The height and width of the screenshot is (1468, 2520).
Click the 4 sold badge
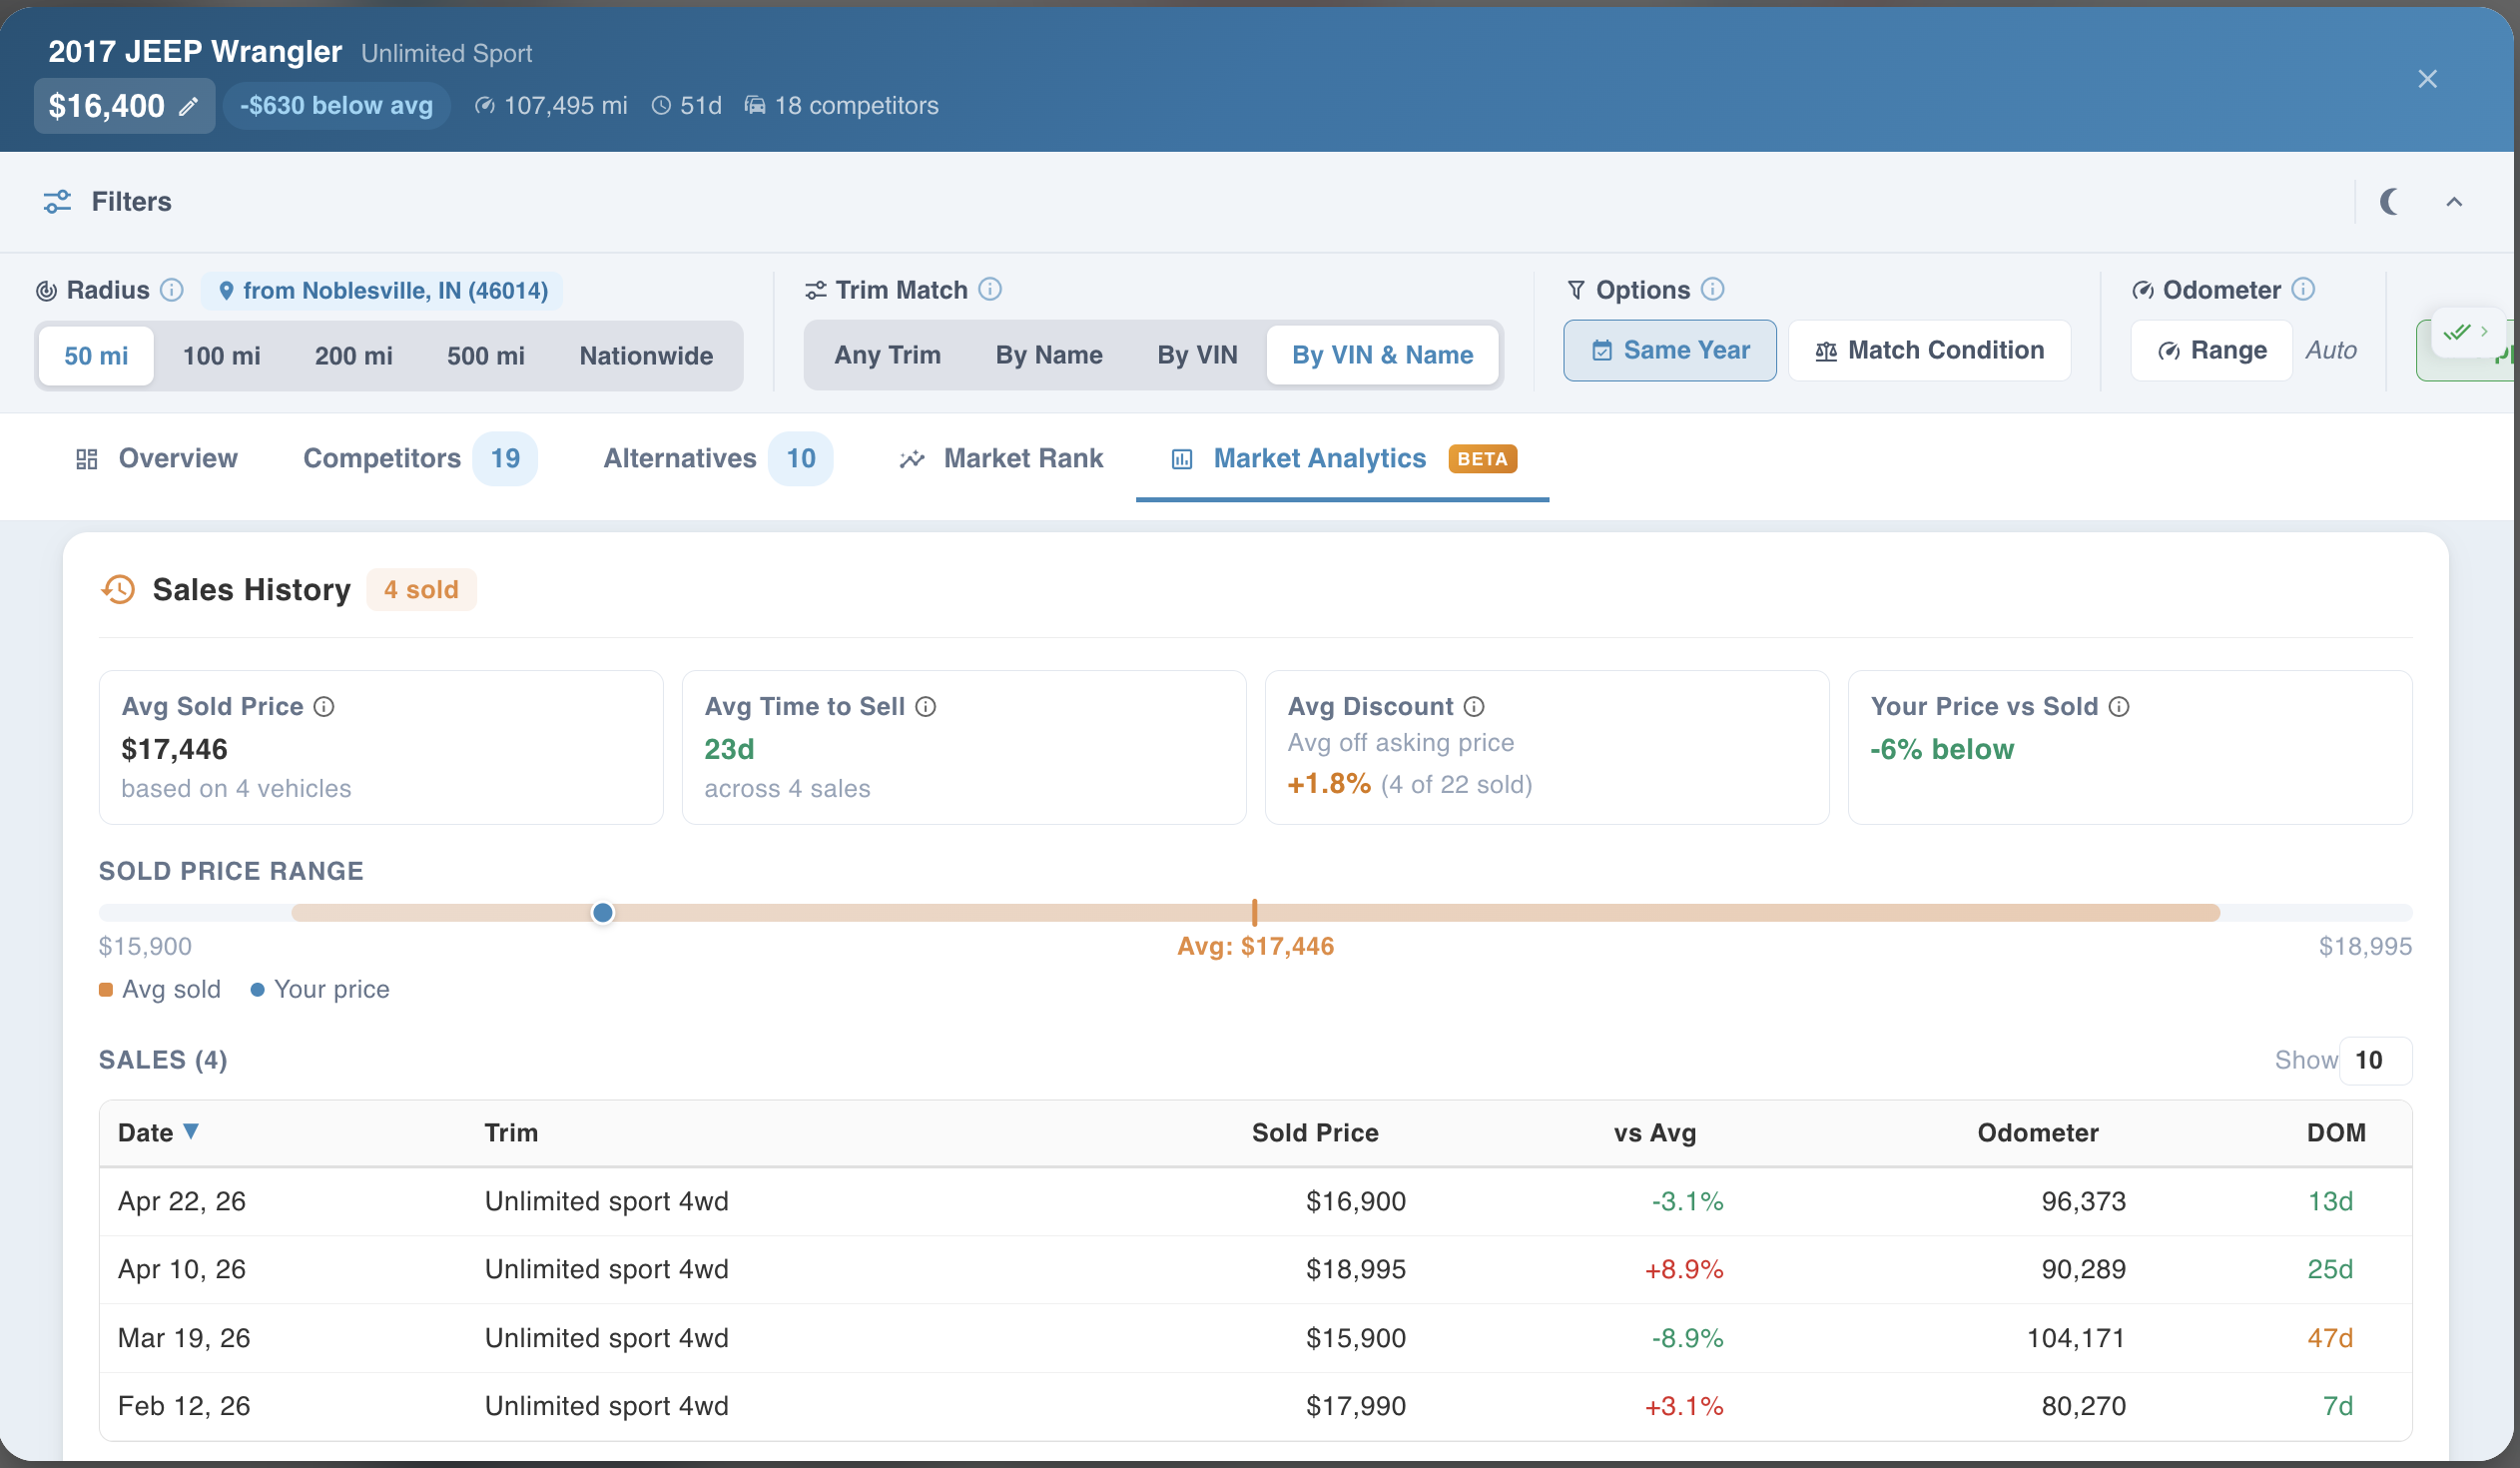coord(421,590)
